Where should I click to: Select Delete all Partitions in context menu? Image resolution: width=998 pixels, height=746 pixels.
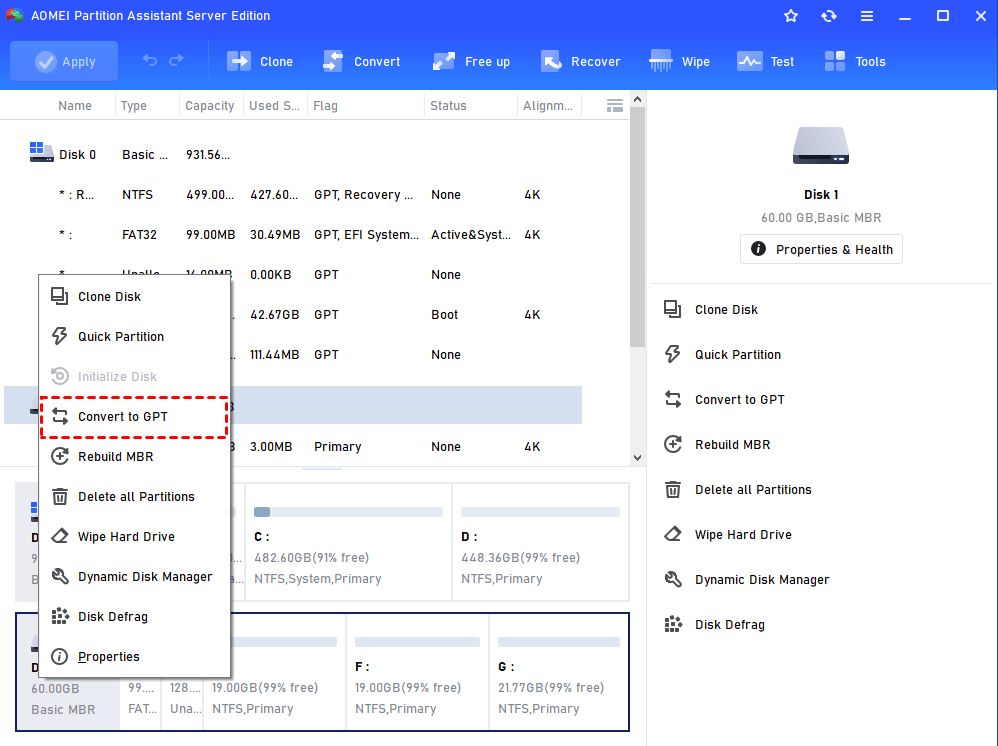134,497
